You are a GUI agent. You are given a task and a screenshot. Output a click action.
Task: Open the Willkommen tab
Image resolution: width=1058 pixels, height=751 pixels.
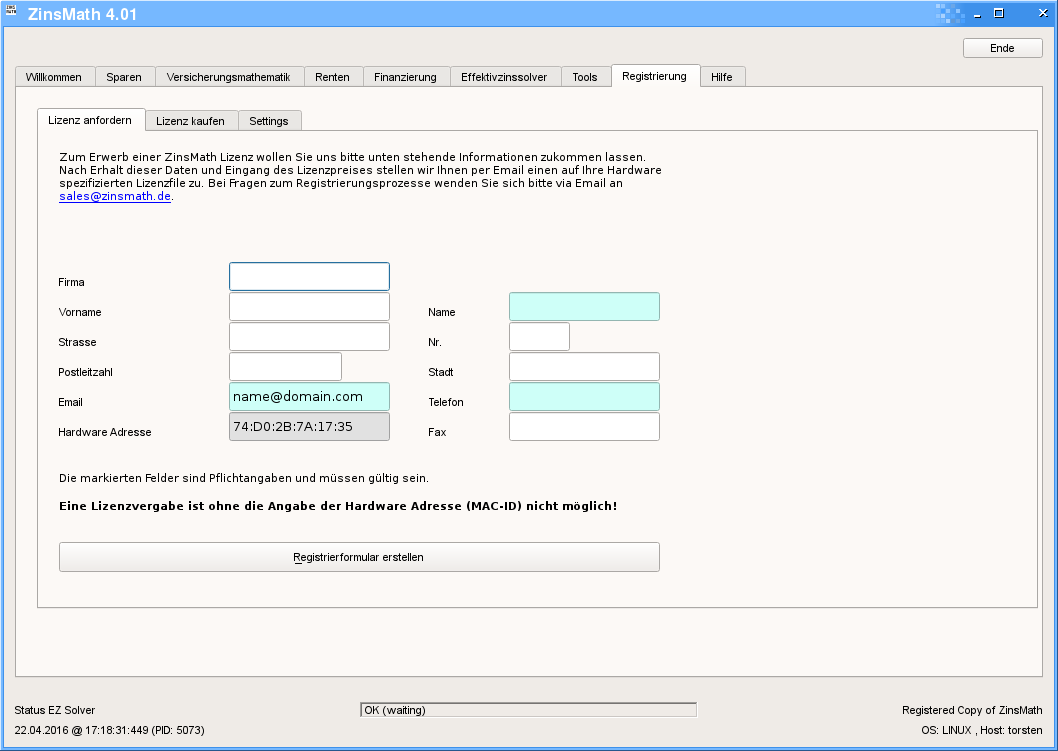coord(54,77)
